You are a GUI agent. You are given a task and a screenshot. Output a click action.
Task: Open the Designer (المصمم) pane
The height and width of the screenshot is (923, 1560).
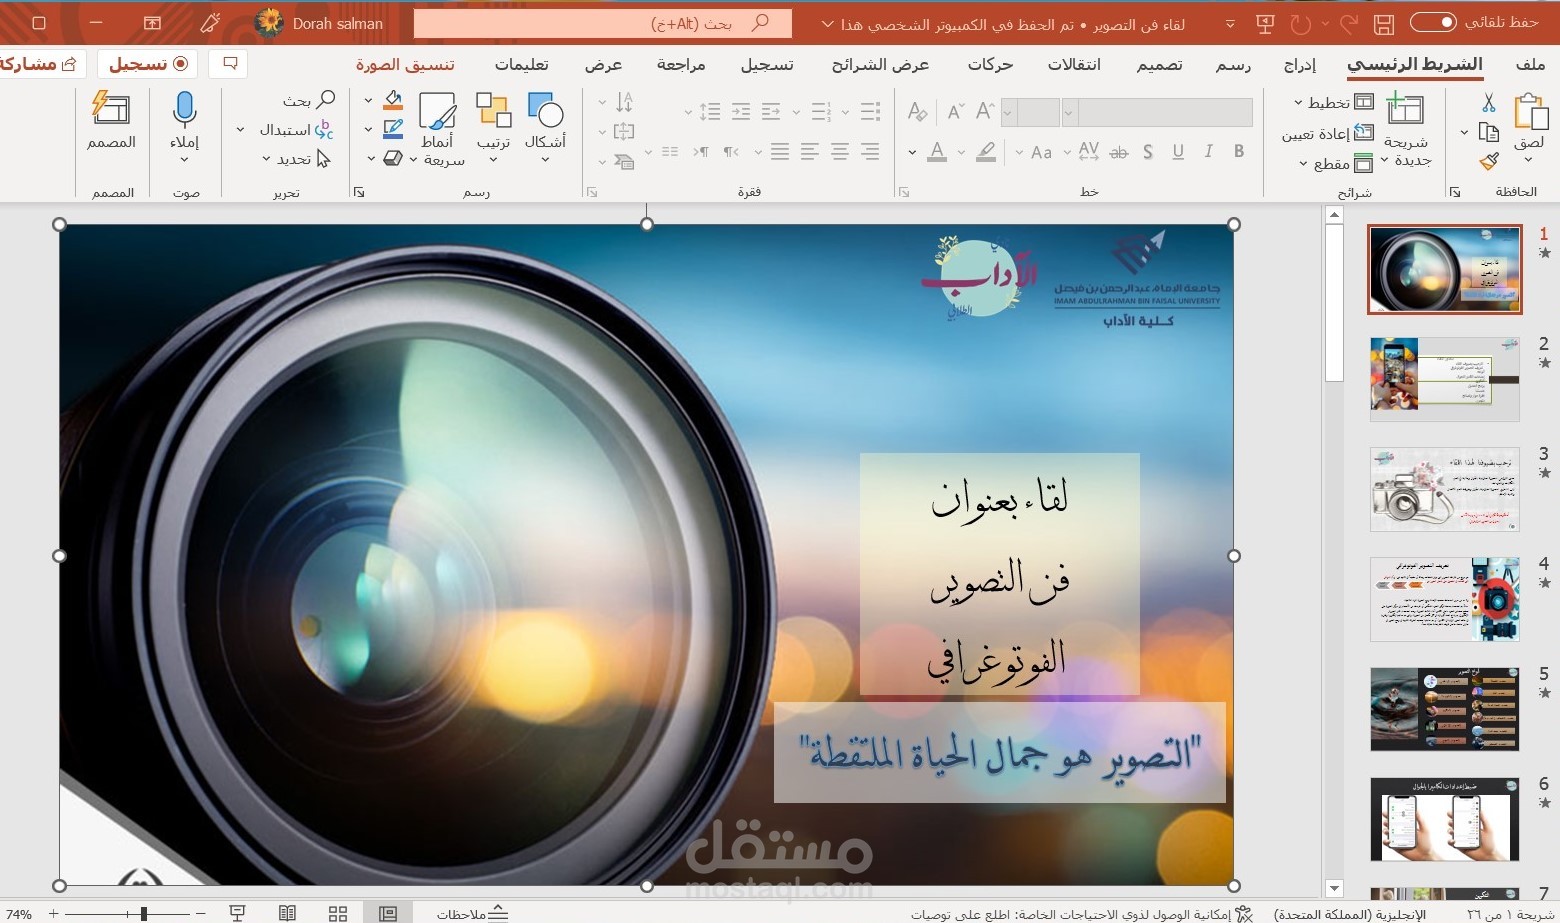point(111,122)
